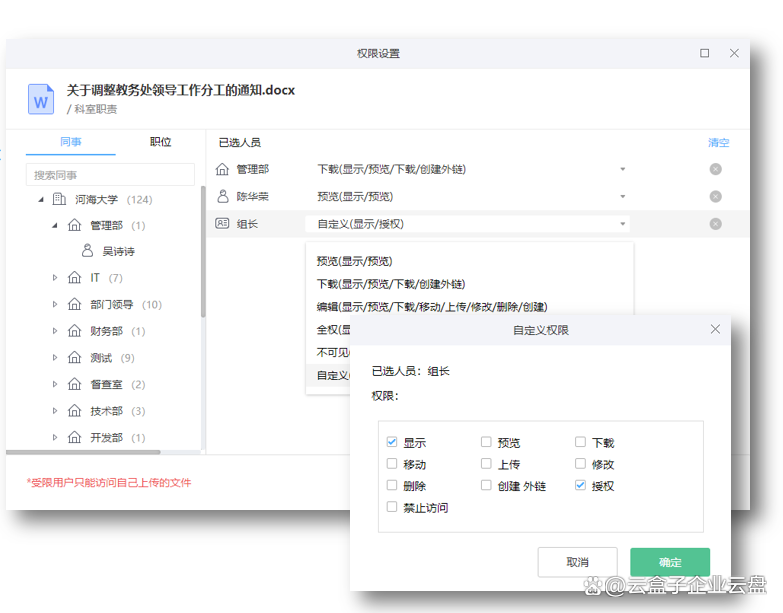This screenshot has height=613, width=783.
Task: Remove 管理部 from selected members
Action: (x=715, y=169)
